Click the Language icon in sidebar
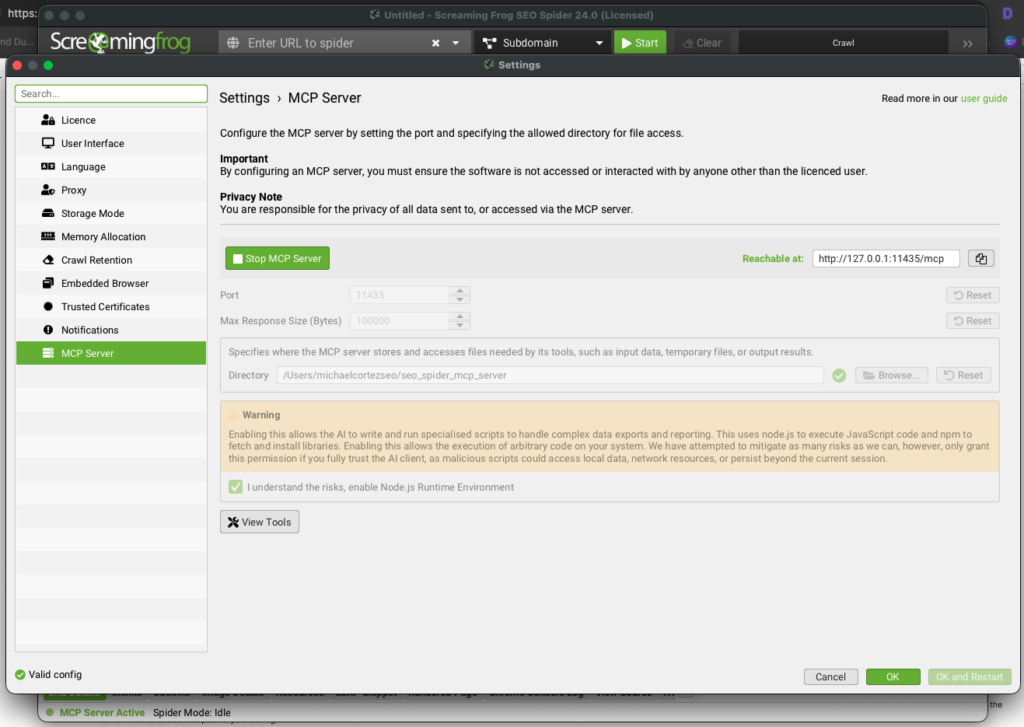The image size is (1024, 727). (48, 167)
